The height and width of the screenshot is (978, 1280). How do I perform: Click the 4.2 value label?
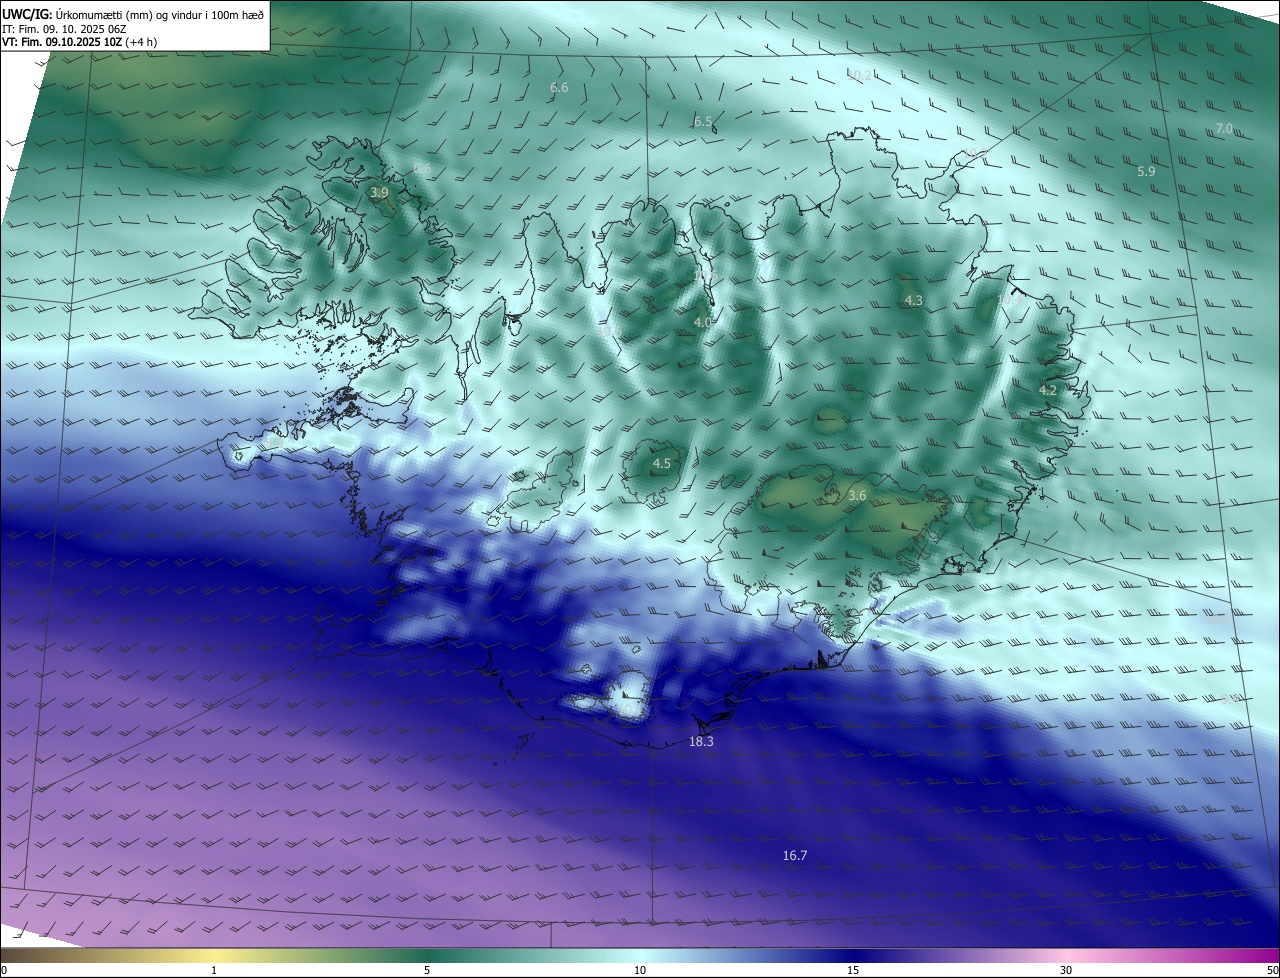pyautogui.click(x=1047, y=390)
